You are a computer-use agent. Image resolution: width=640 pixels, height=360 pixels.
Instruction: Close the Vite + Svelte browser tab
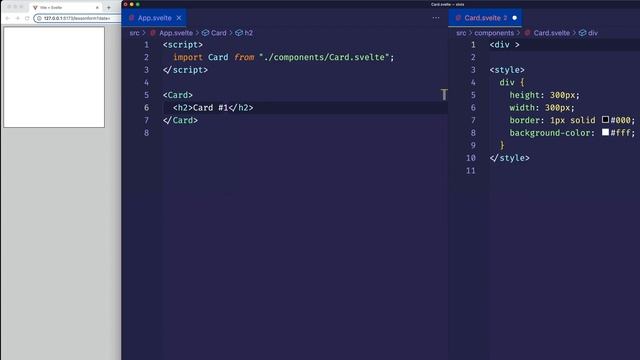(97, 7)
